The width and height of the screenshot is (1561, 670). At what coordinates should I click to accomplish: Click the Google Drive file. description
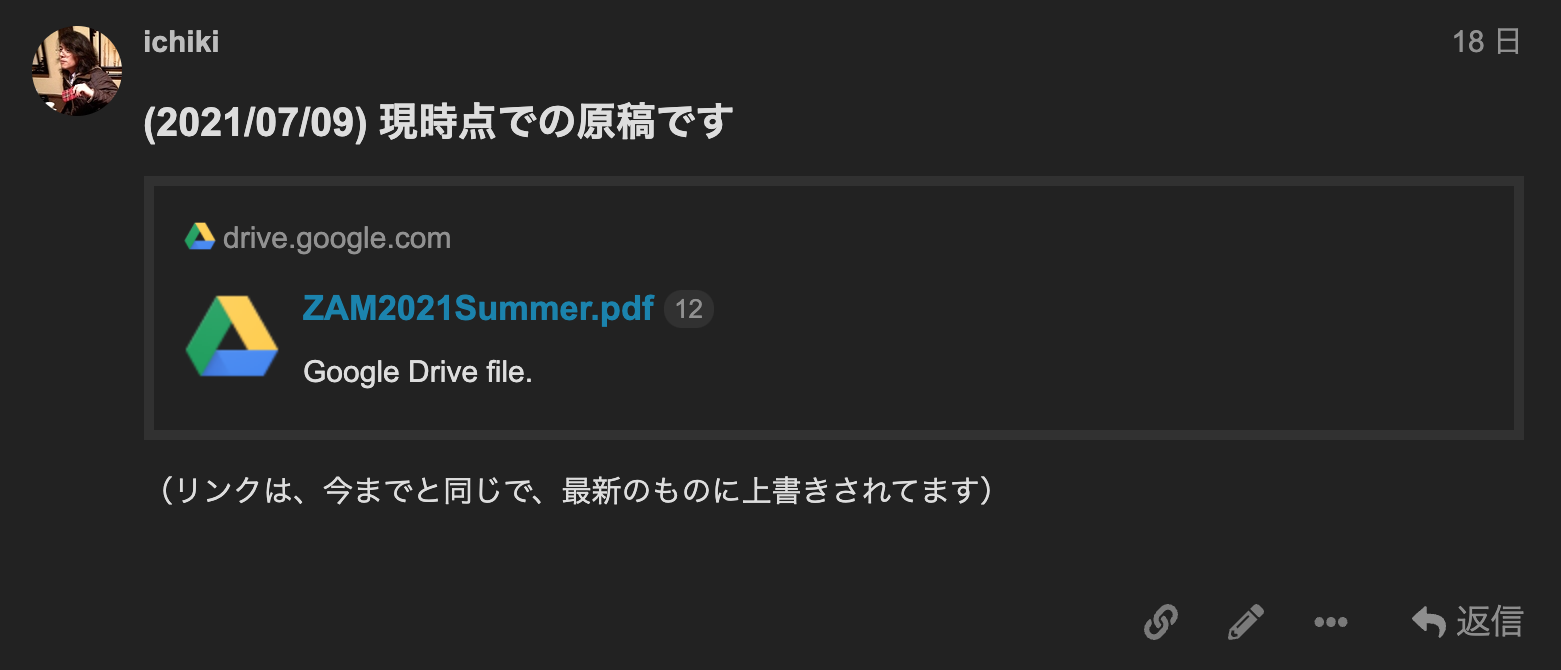tap(418, 372)
